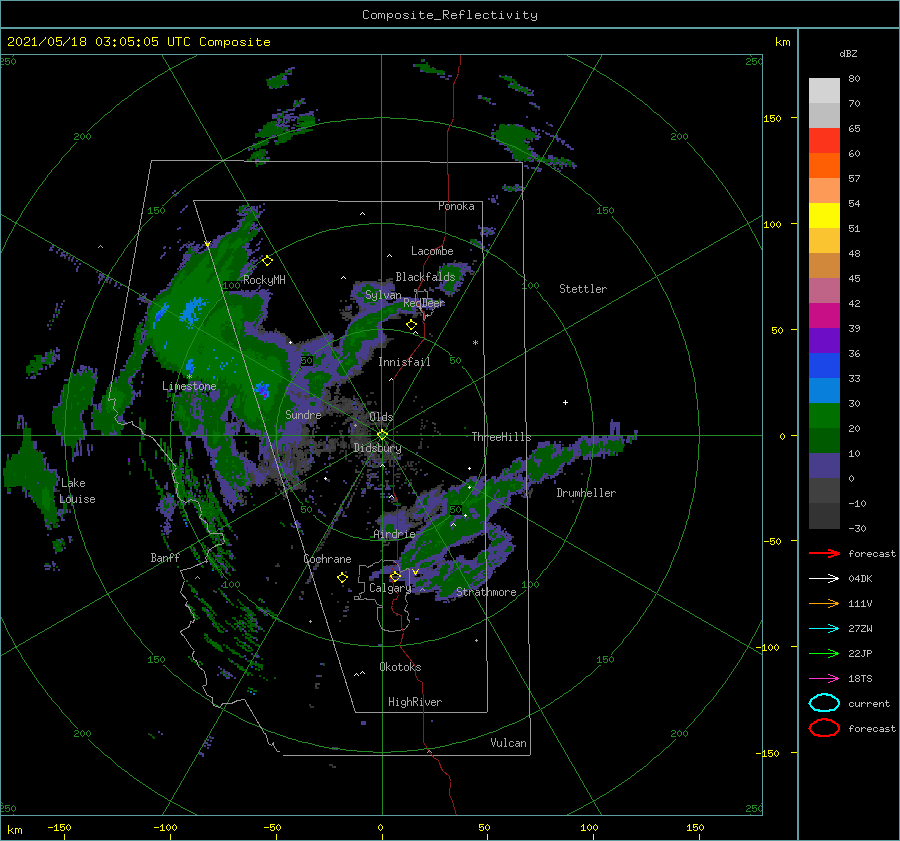Click the Innisfail label
Screen dimensions: 900x841
(x=404, y=362)
